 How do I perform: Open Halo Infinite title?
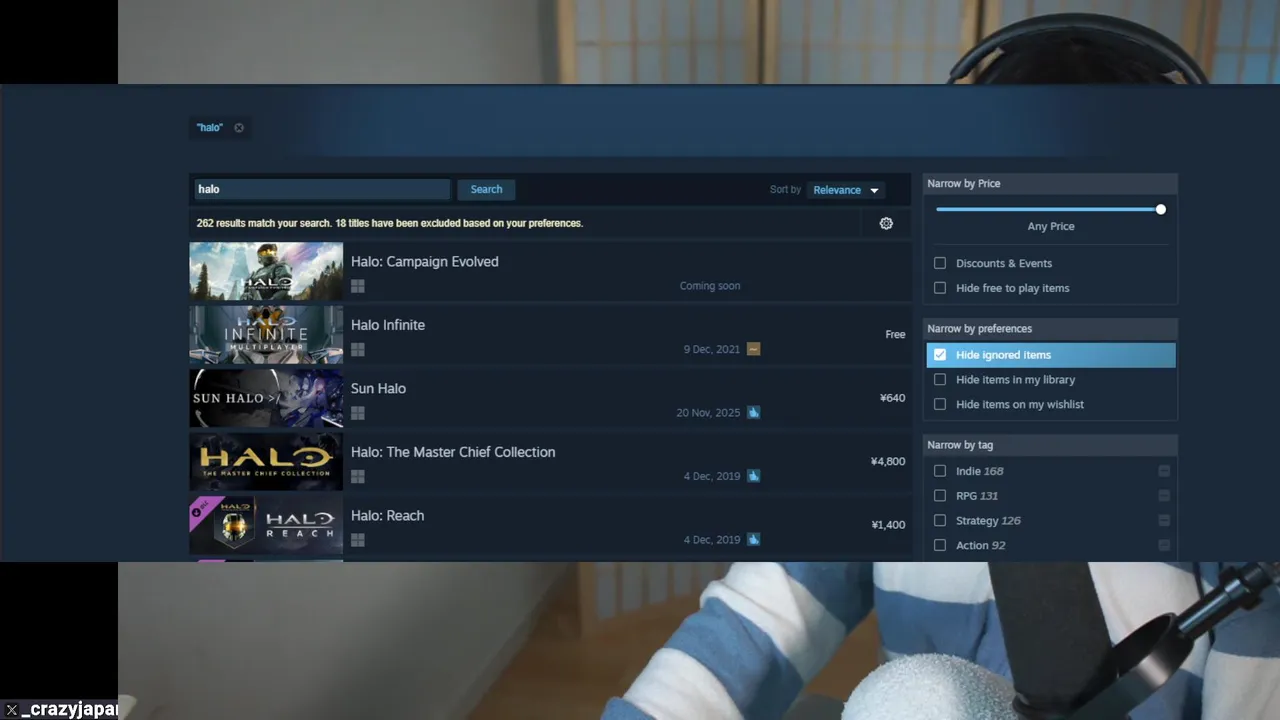click(388, 325)
